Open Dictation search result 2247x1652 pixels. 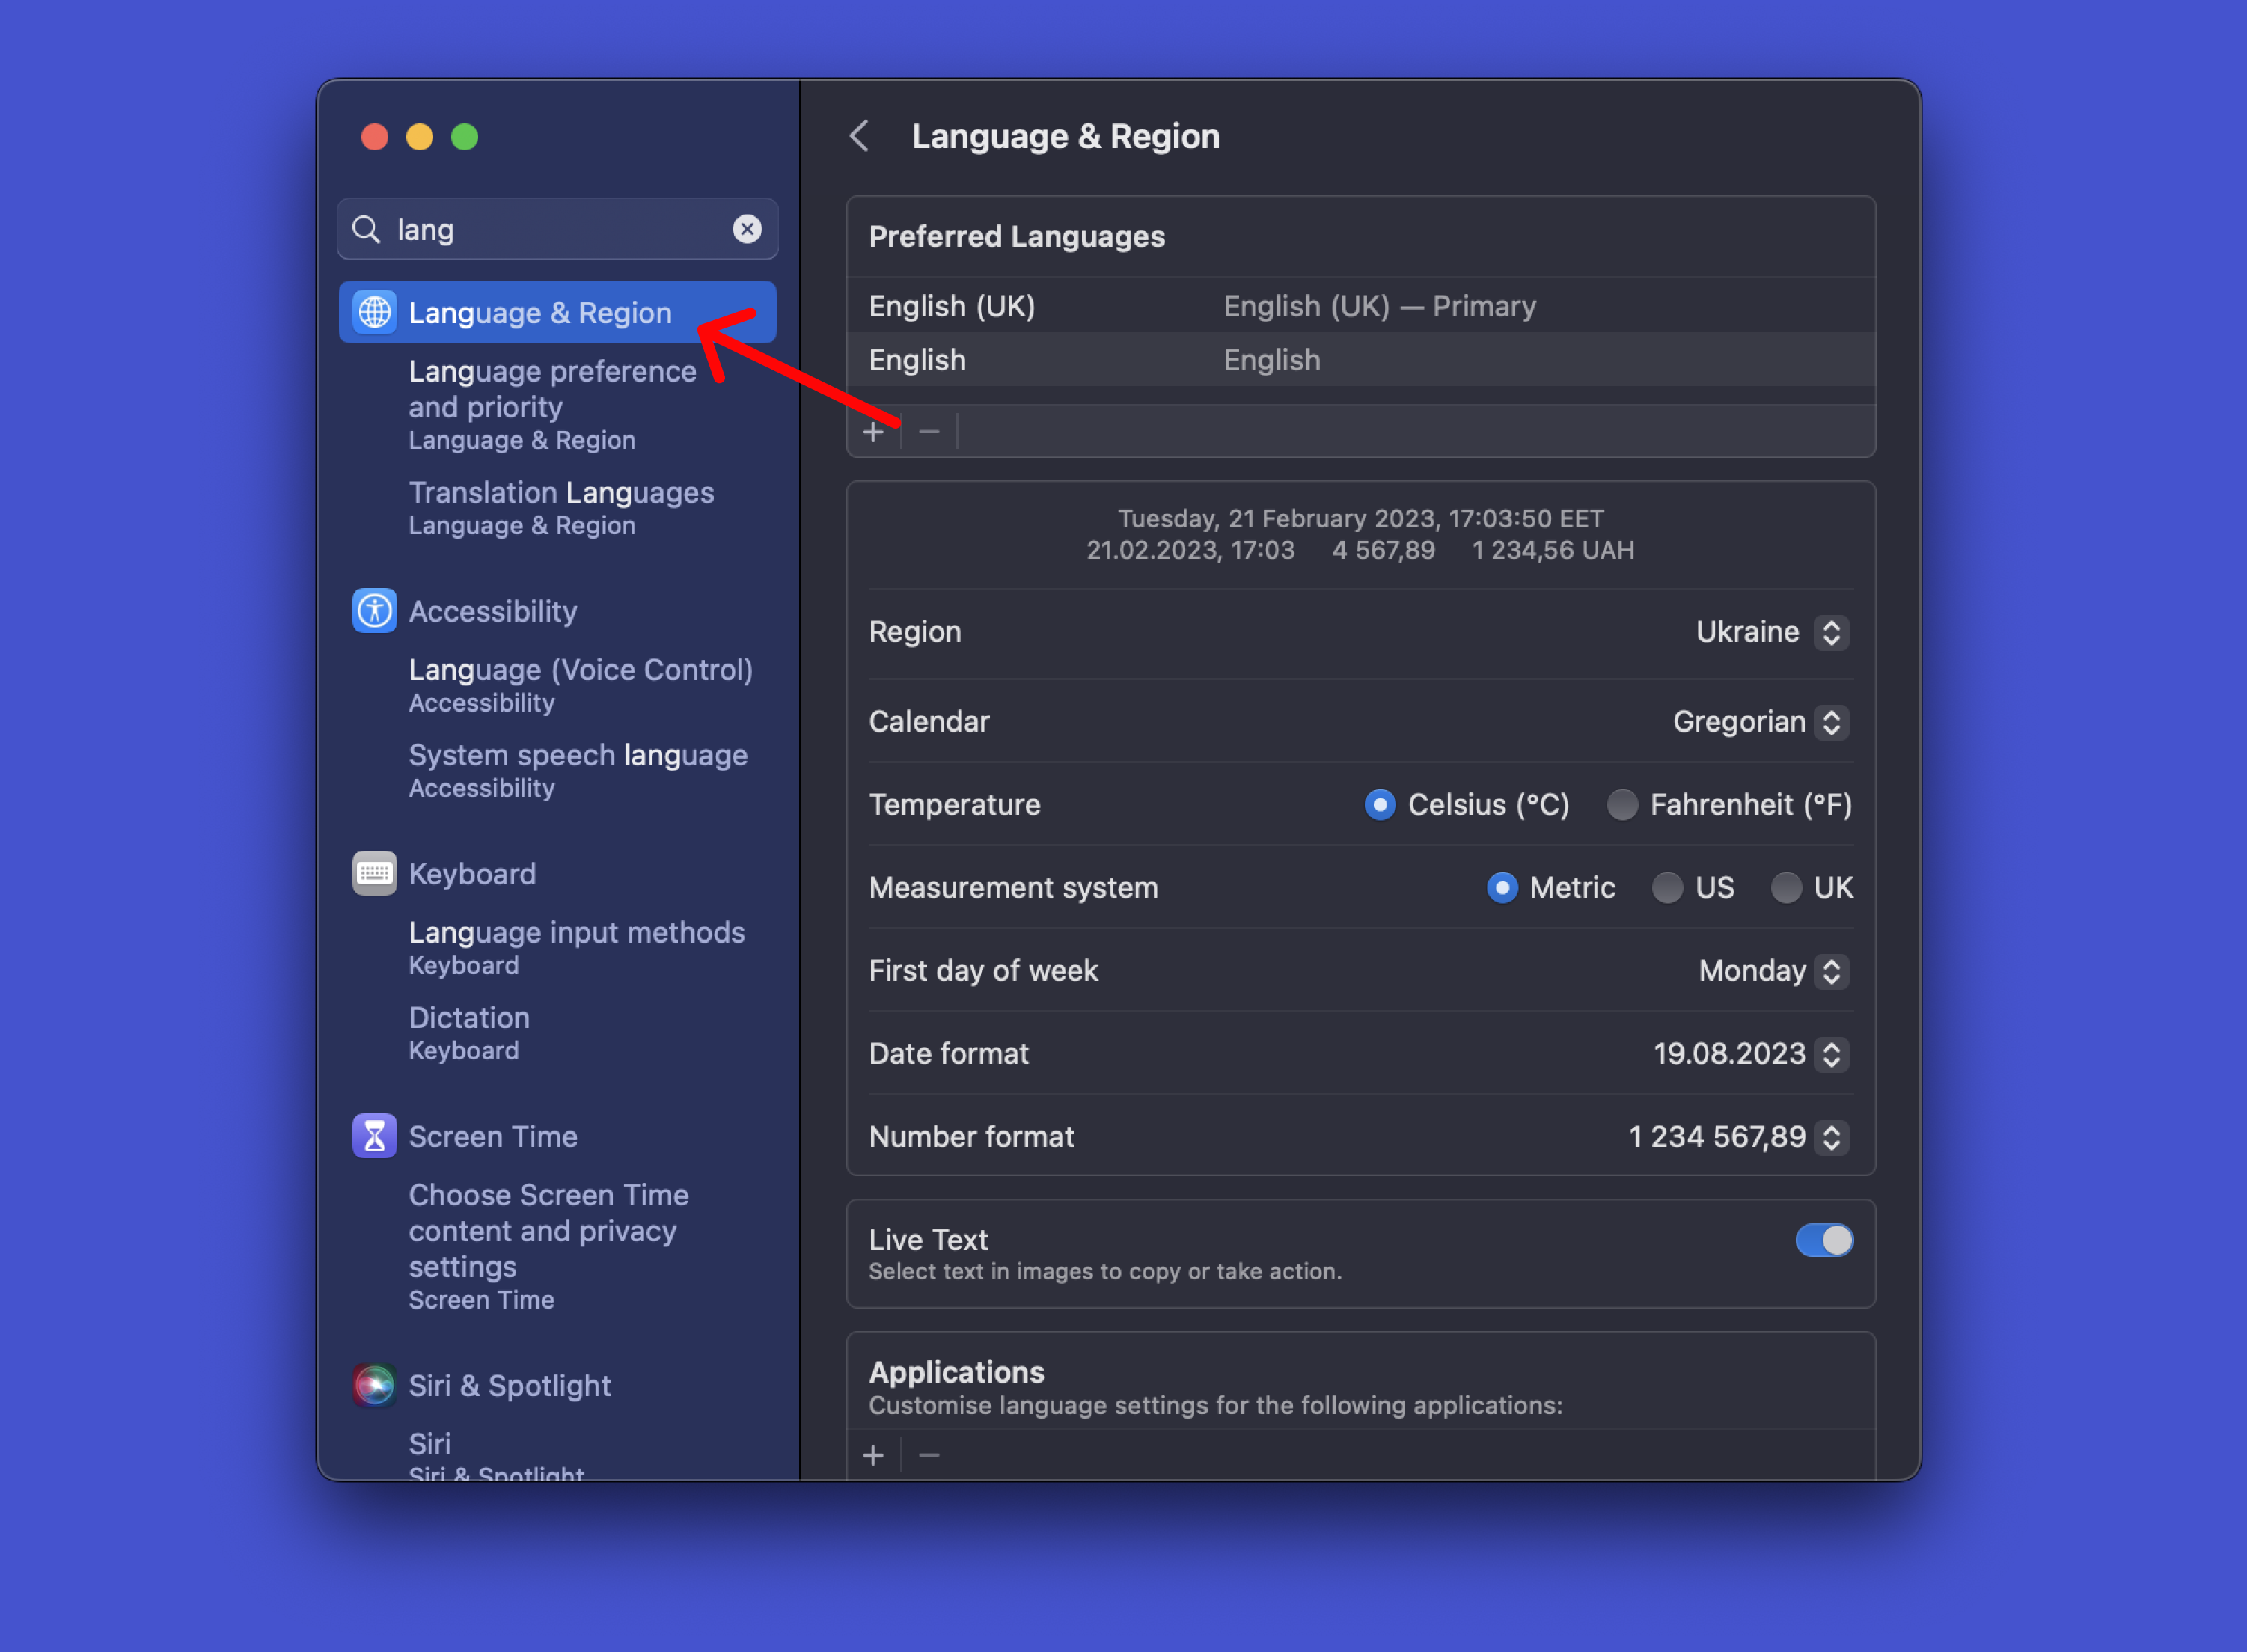click(x=469, y=1033)
